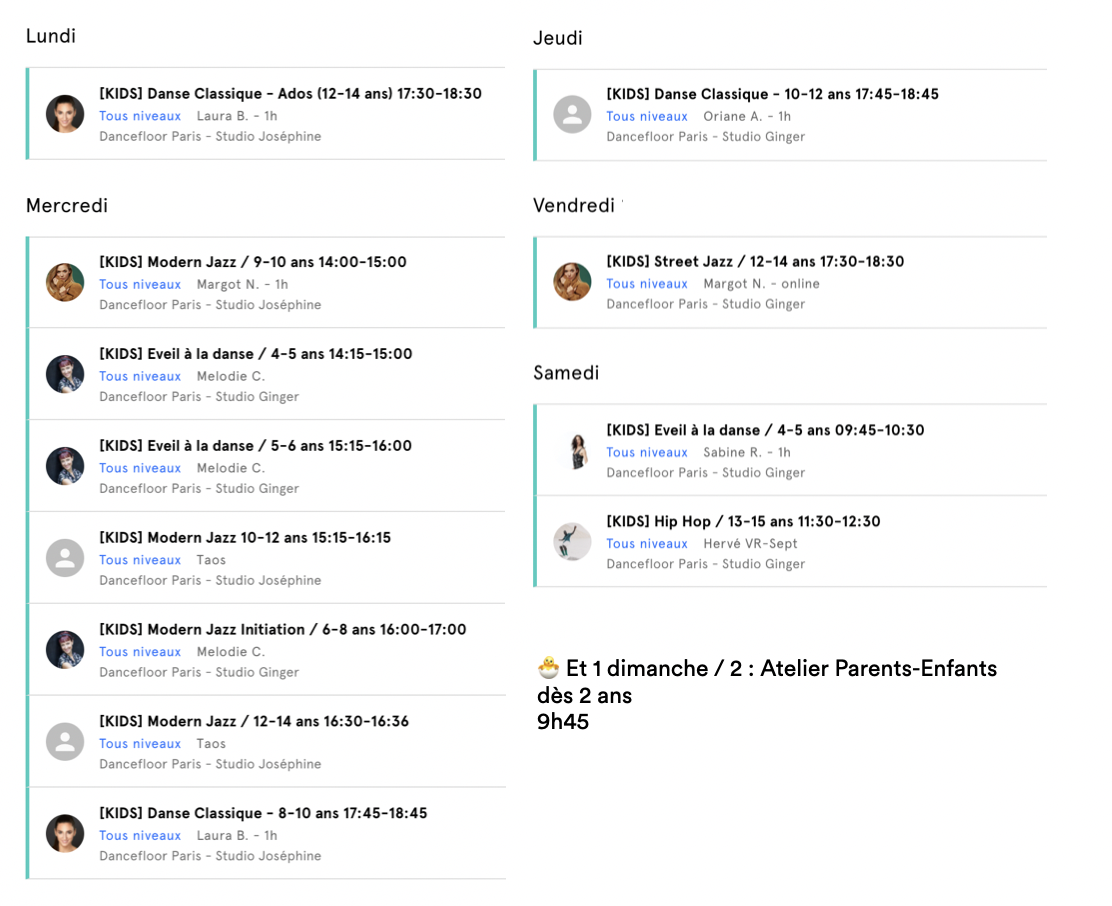The image size is (1112, 906).
Task: Open Eveil à la danse 5-6 ans 15:15 class
Action: click(255, 446)
